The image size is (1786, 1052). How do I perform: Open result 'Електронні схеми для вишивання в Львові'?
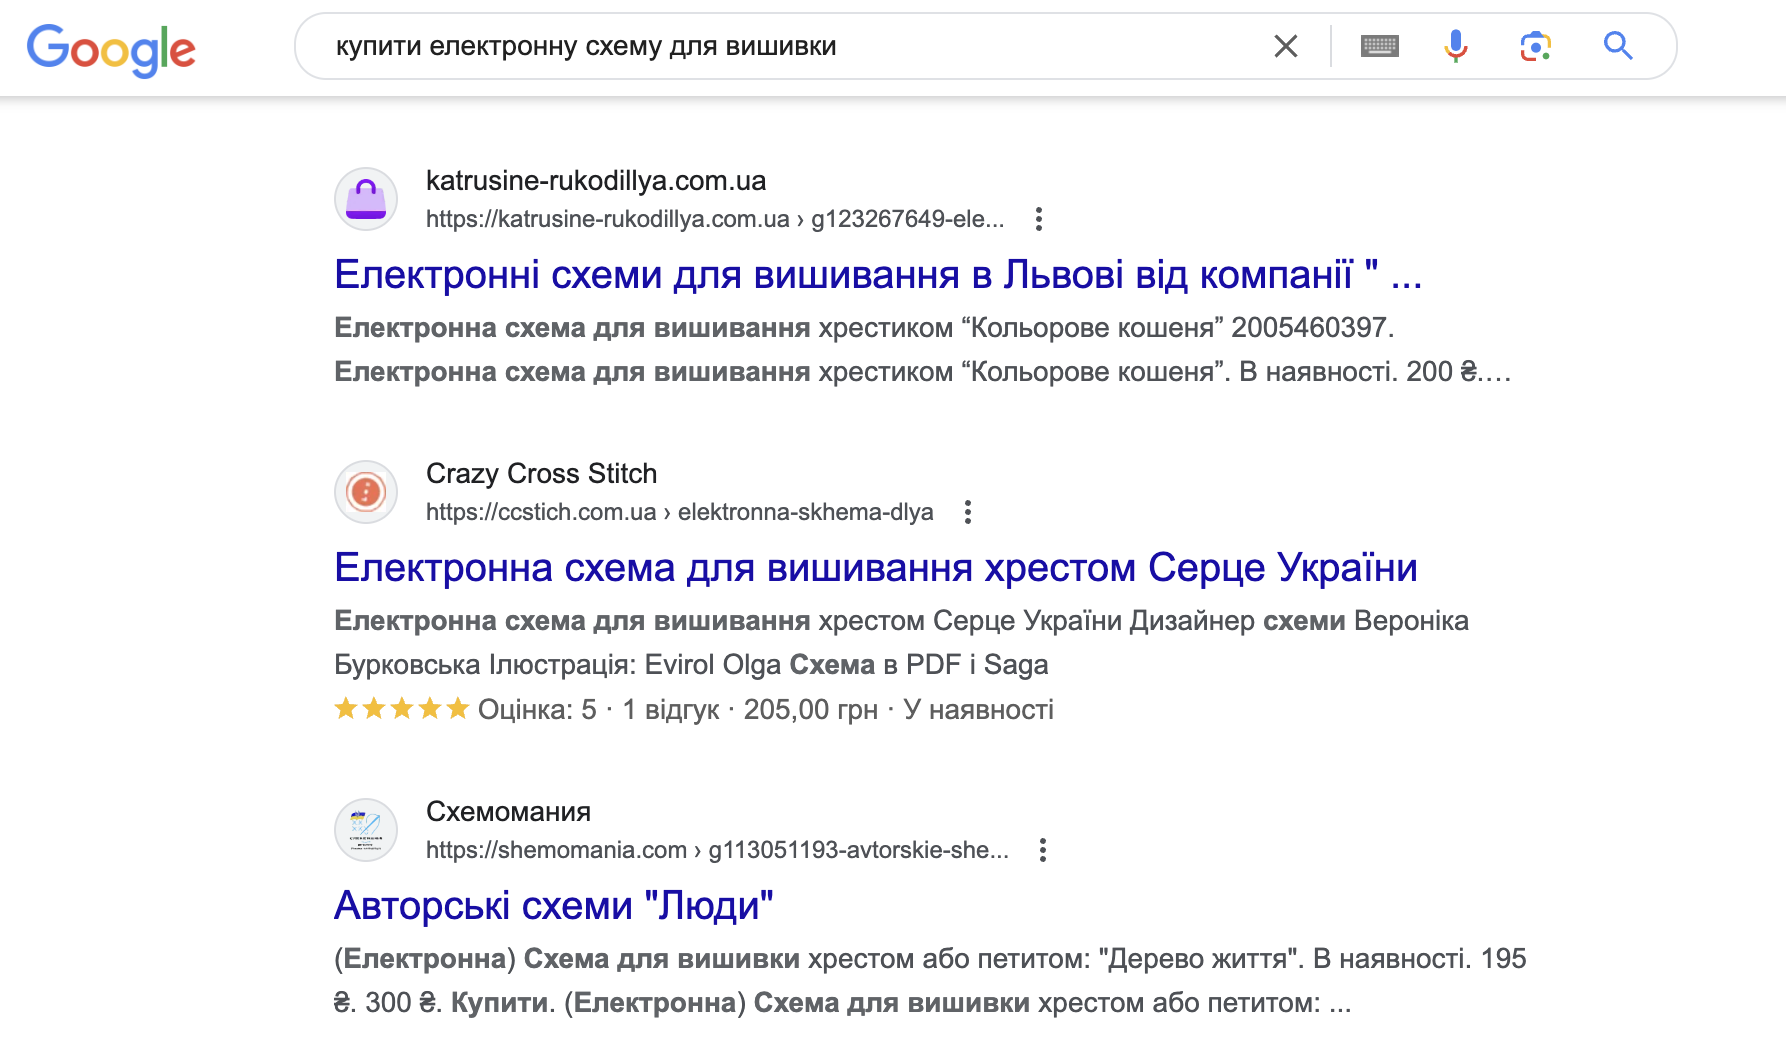click(878, 274)
